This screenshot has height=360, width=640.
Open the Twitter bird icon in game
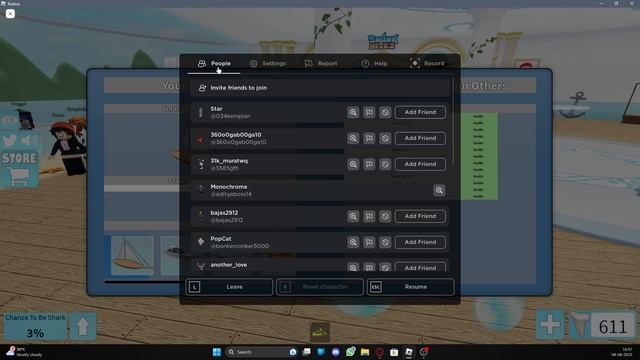(x=9, y=140)
